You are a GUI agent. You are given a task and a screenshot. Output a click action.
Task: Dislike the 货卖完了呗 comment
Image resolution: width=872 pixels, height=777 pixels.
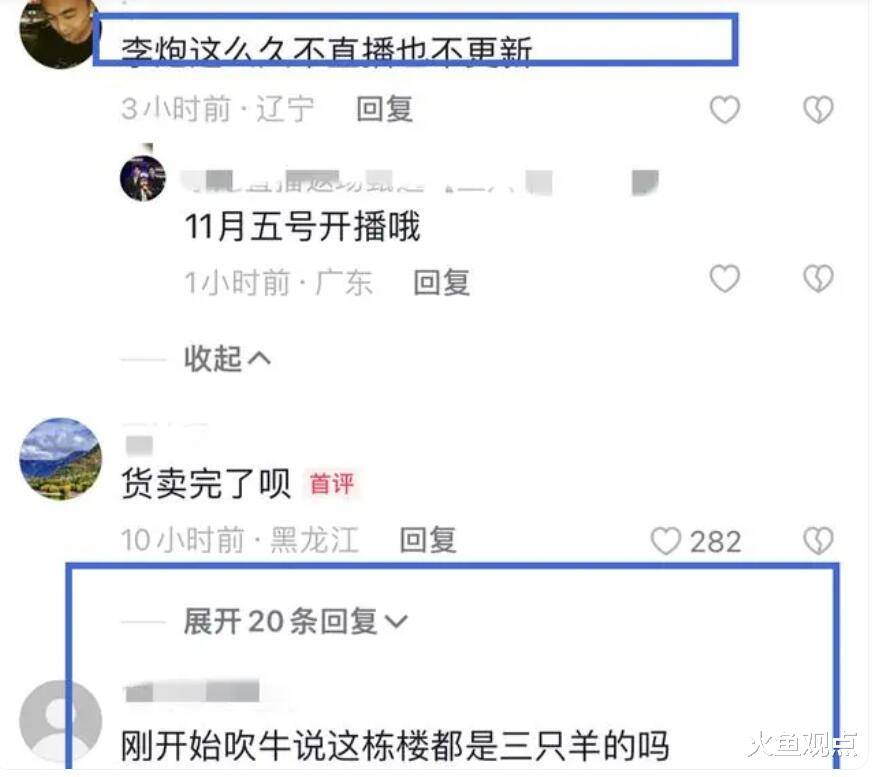coord(818,541)
